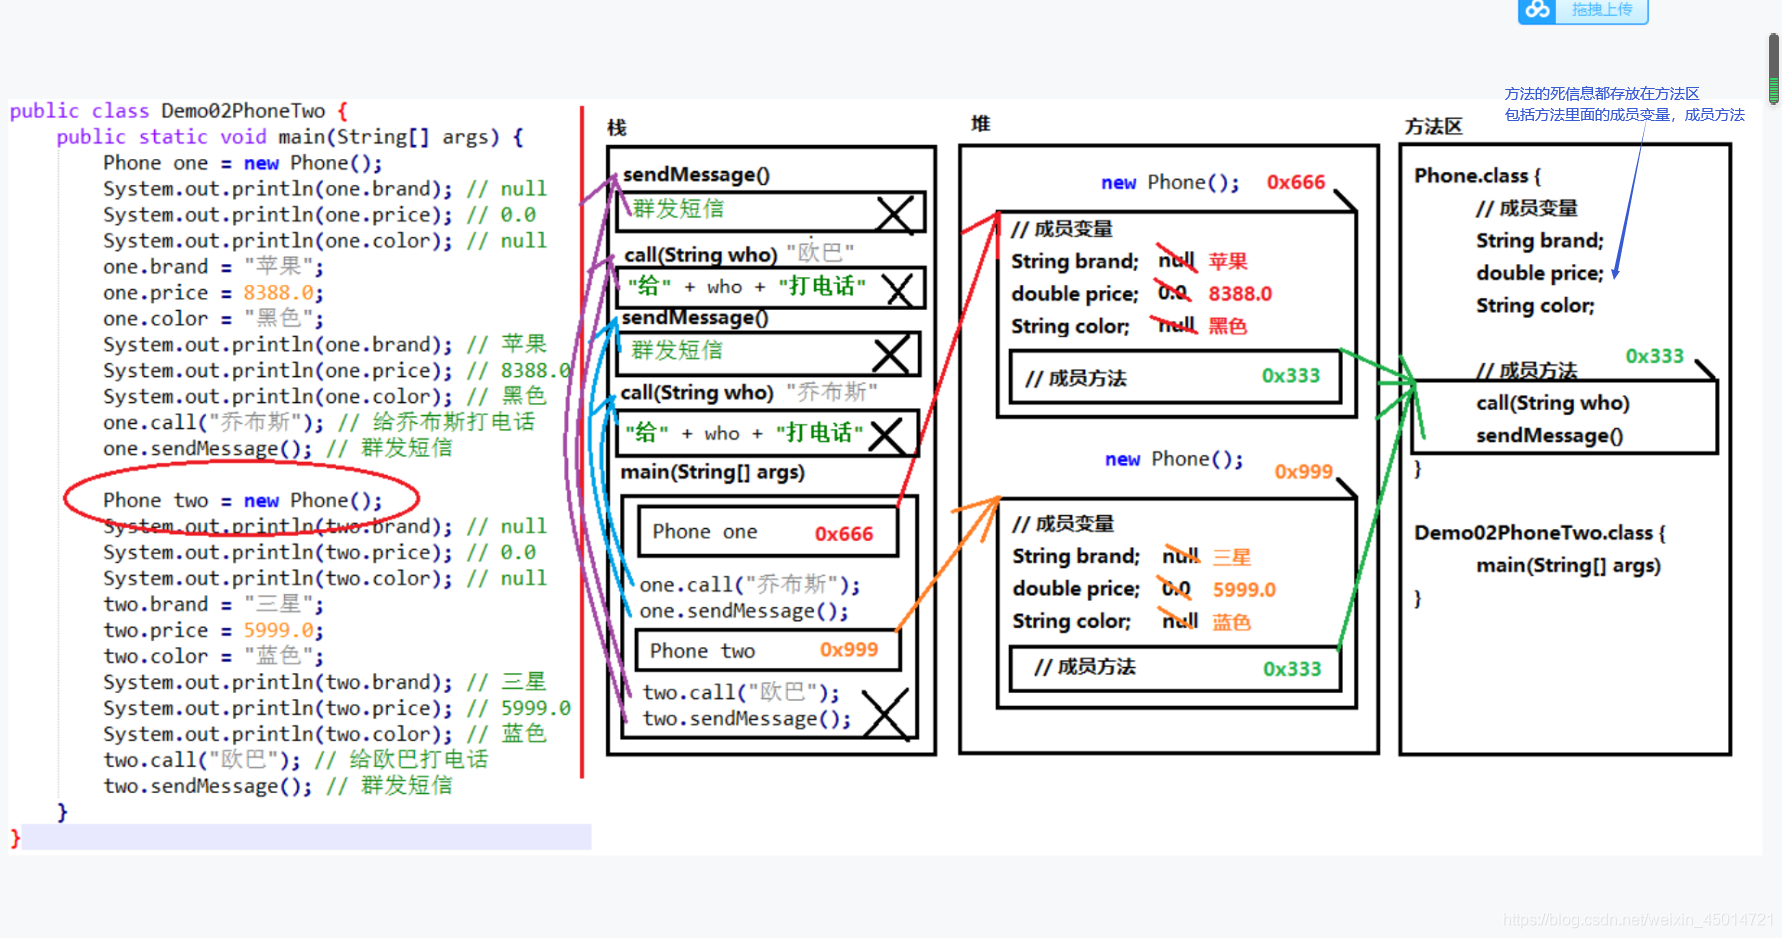Click the "public static void main(String[] args) {" line
Viewport: 1782px width, 938px height.
[x=290, y=136]
